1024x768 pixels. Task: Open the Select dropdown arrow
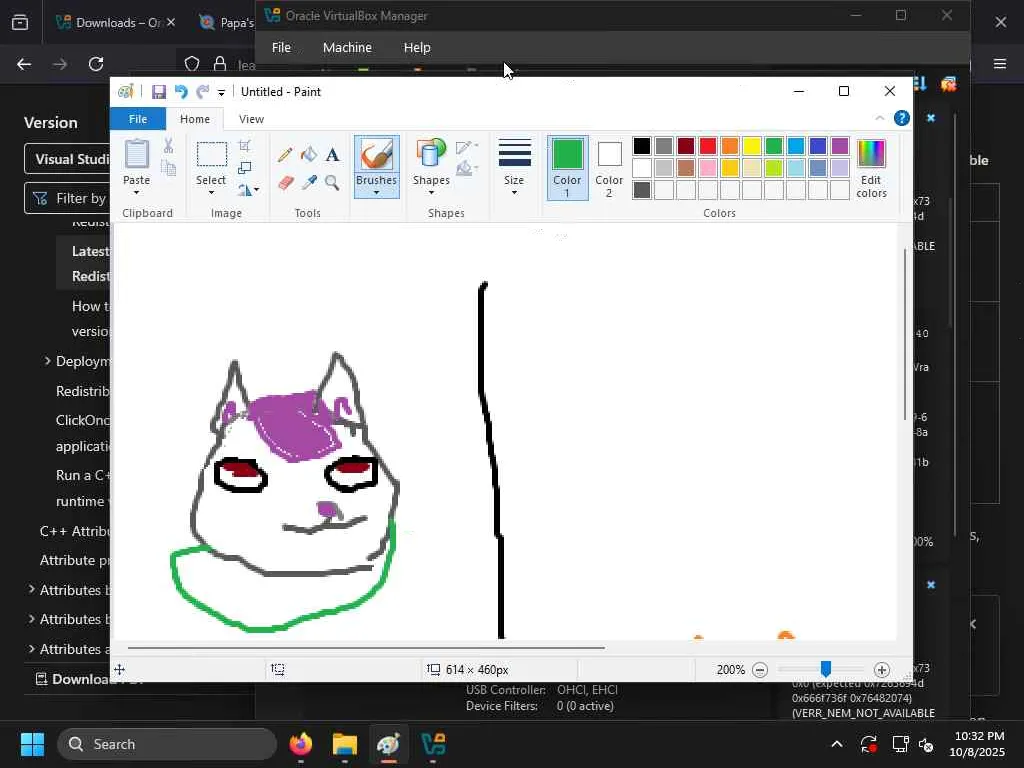point(211,193)
